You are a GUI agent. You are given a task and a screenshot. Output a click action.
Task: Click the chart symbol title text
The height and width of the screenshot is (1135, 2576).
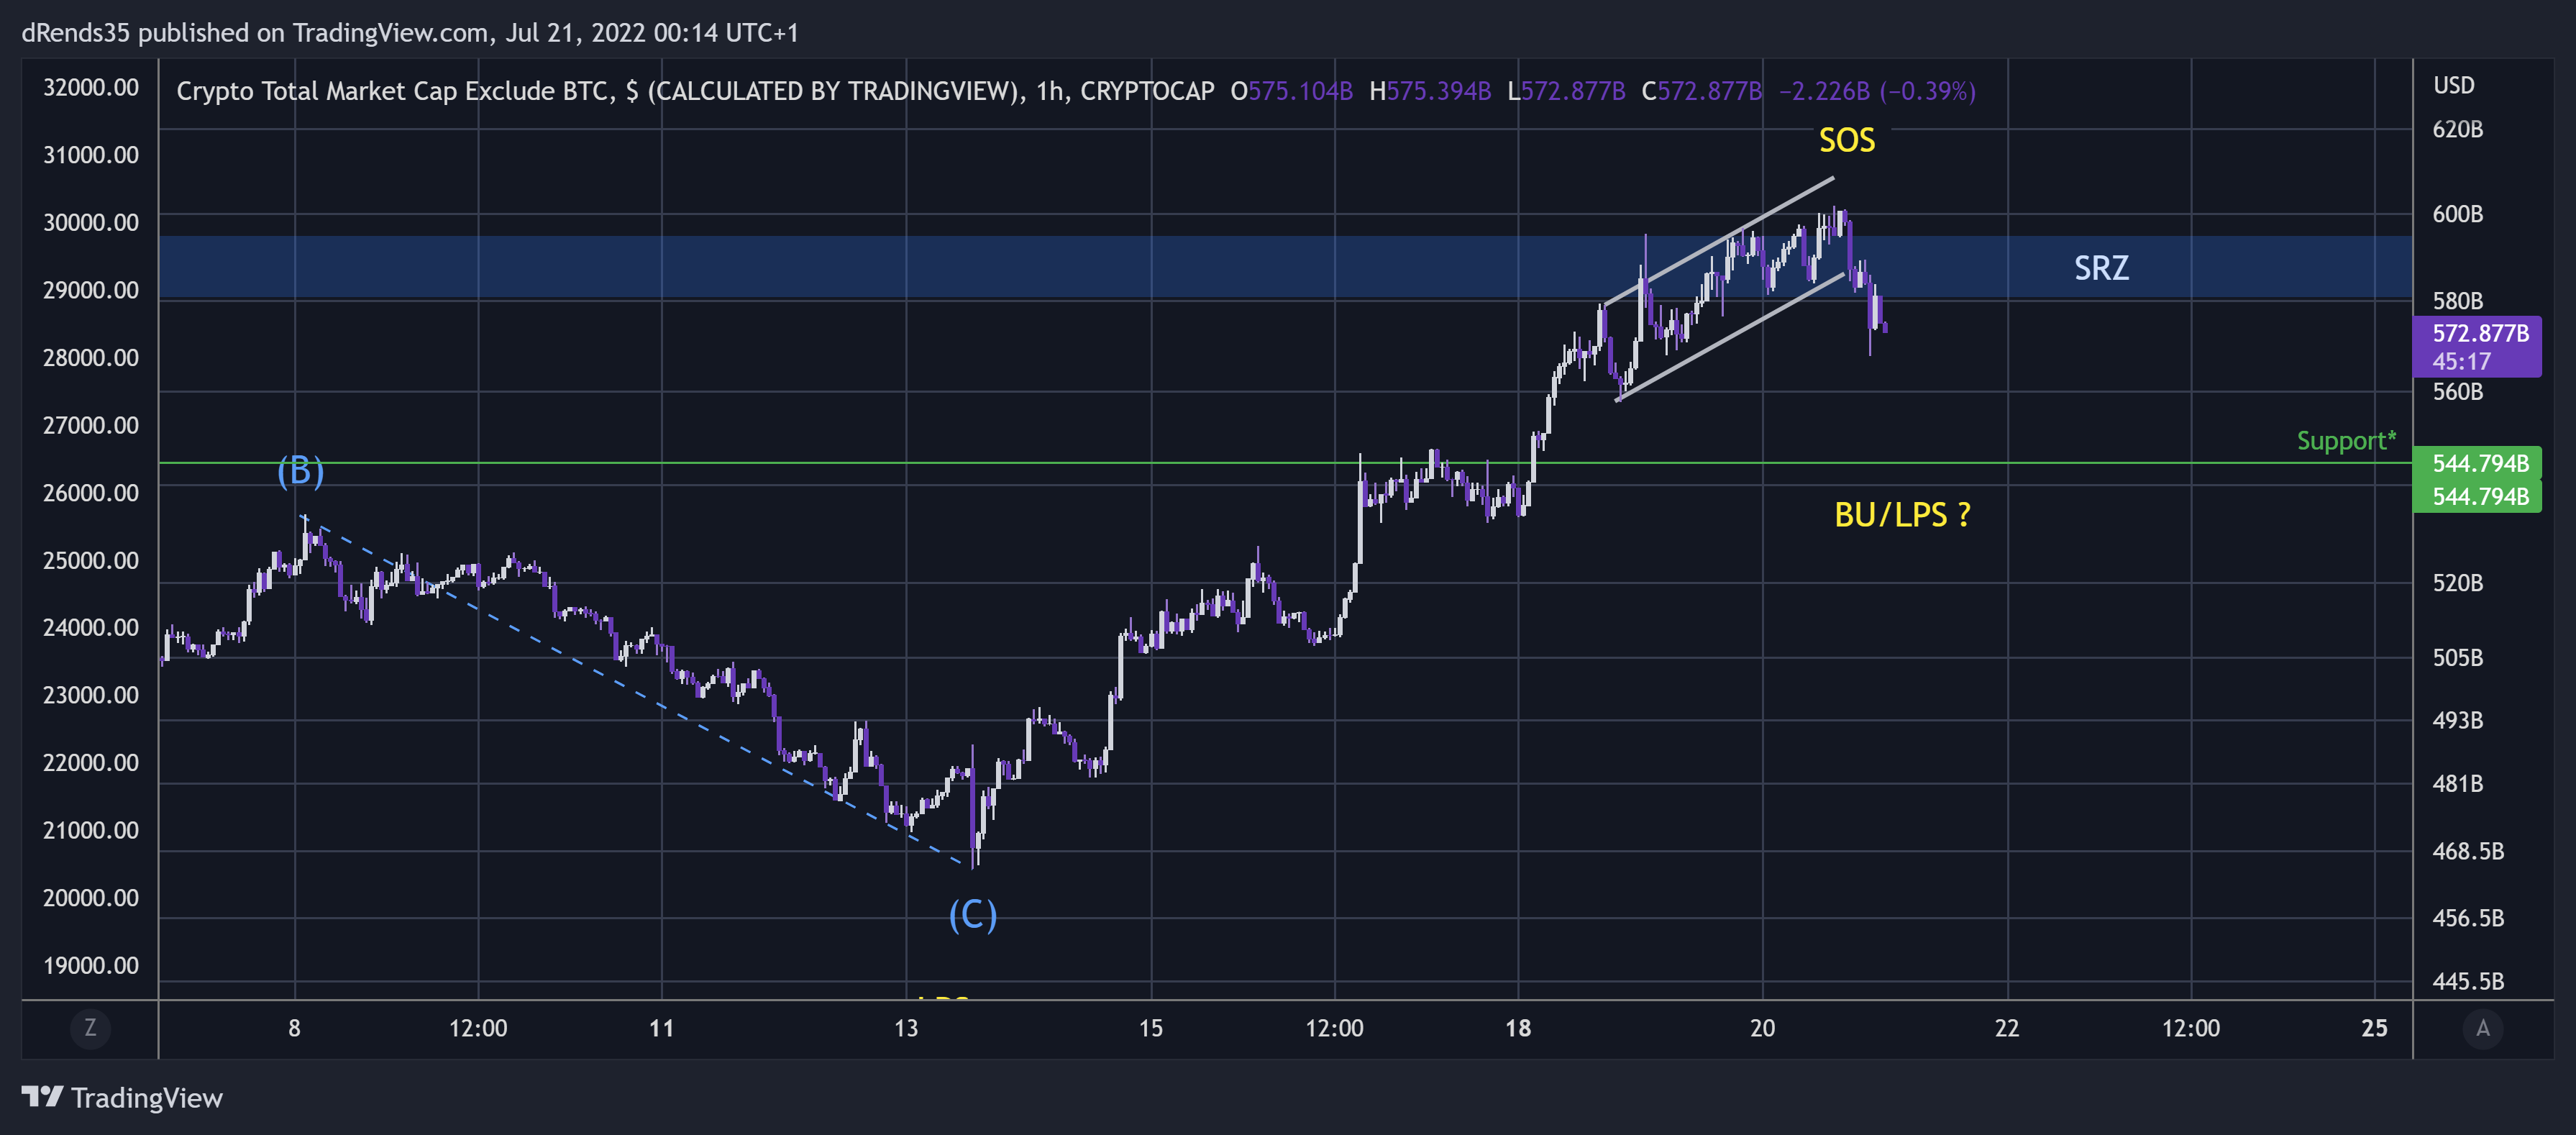(695, 91)
